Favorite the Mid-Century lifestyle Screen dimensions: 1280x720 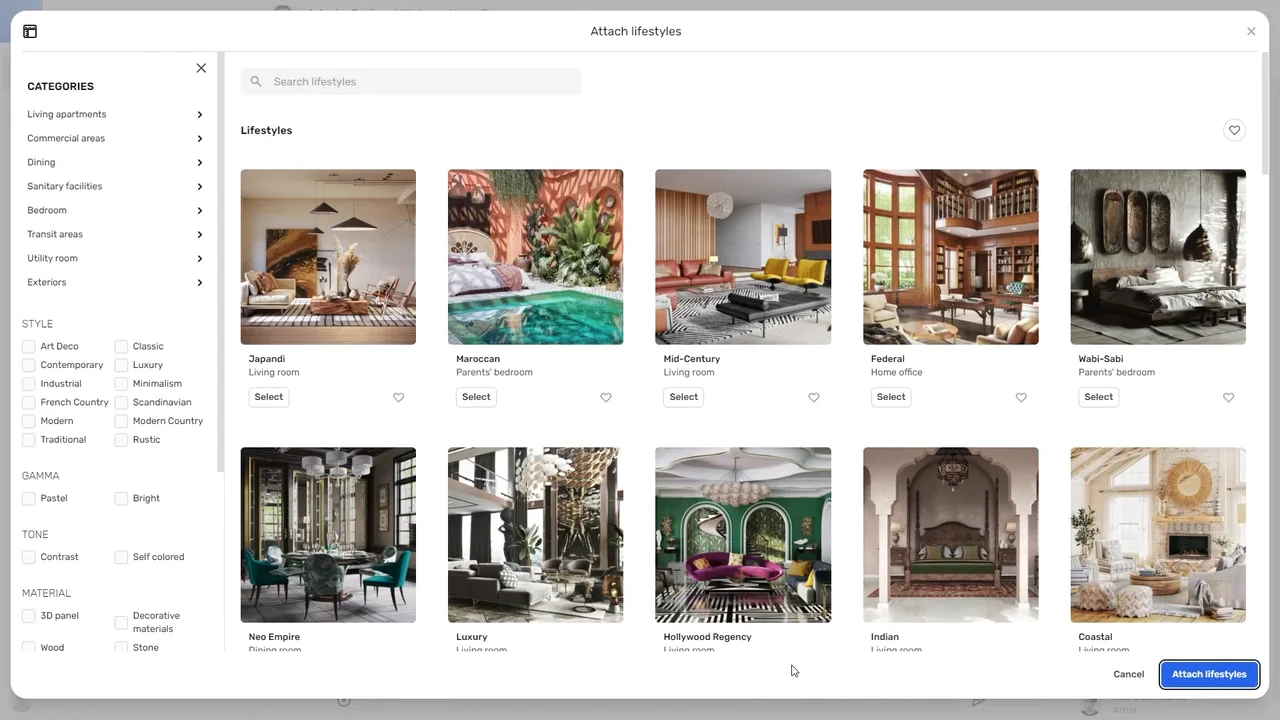(x=814, y=397)
